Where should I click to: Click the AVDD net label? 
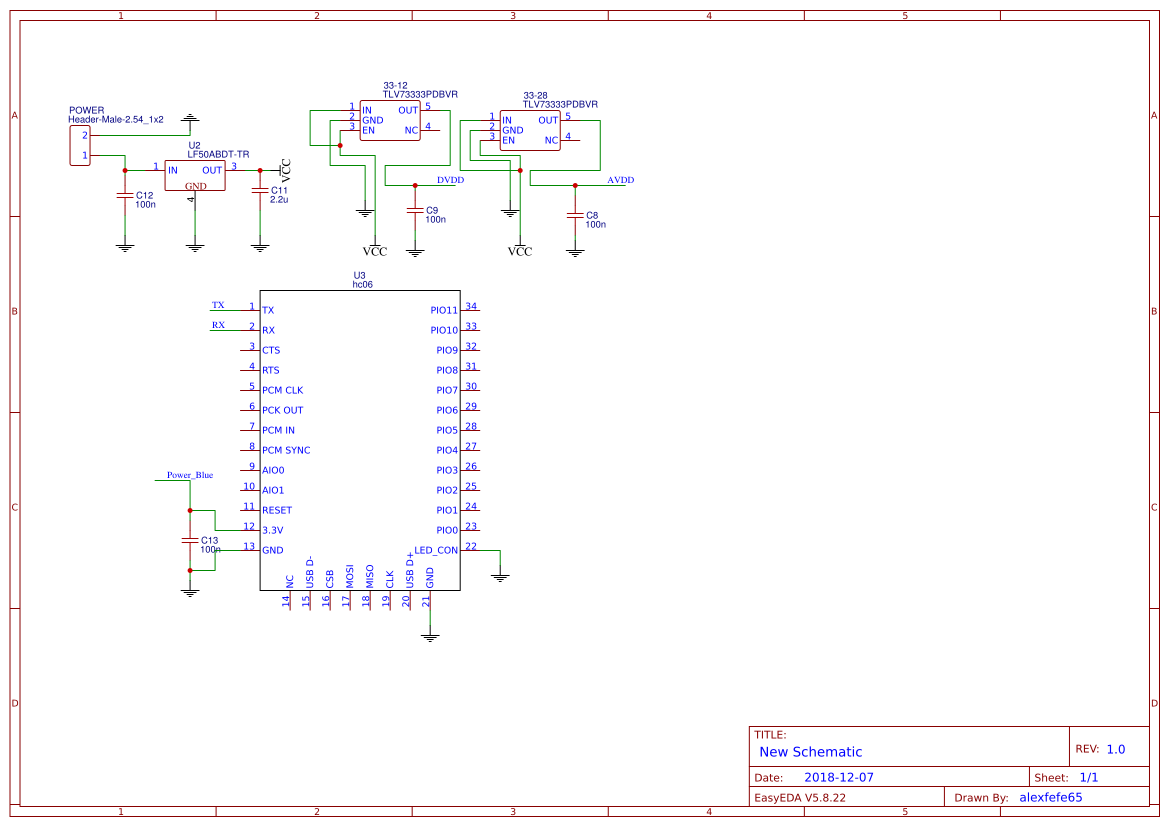[620, 180]
